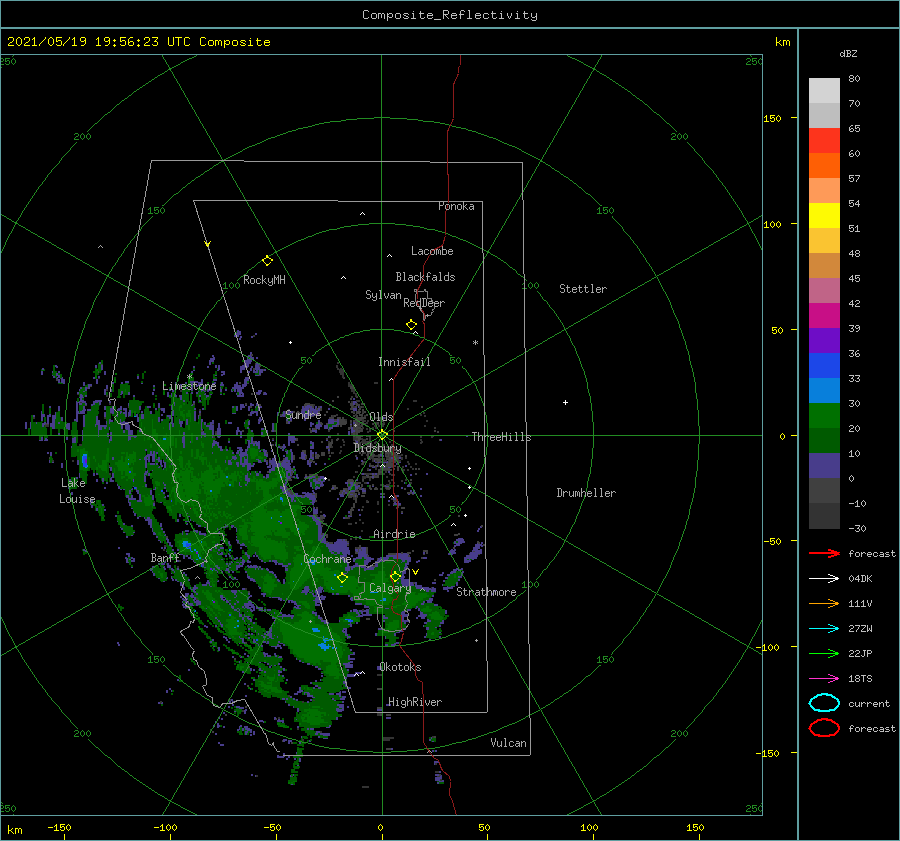900x841 pixels.
Task: Click the dBZ legend heading
Action: pyautogui.click(x=848, y=53)
